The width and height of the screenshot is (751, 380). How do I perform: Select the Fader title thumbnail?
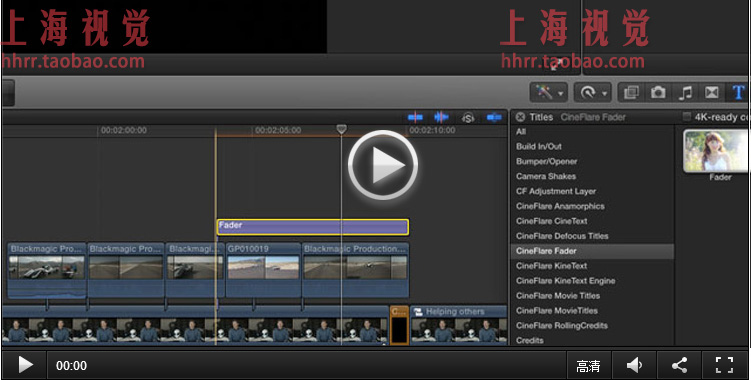[717, 151]
